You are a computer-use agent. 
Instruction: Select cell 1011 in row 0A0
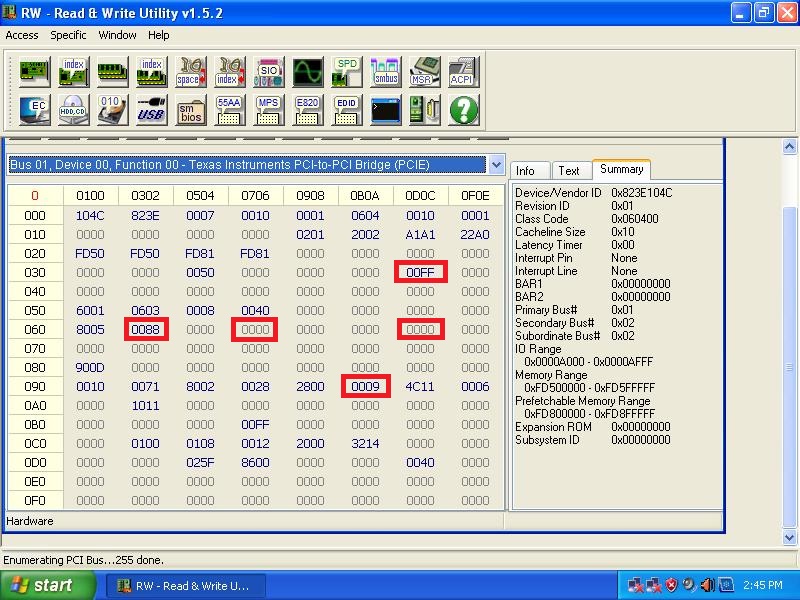coord(145,406)
